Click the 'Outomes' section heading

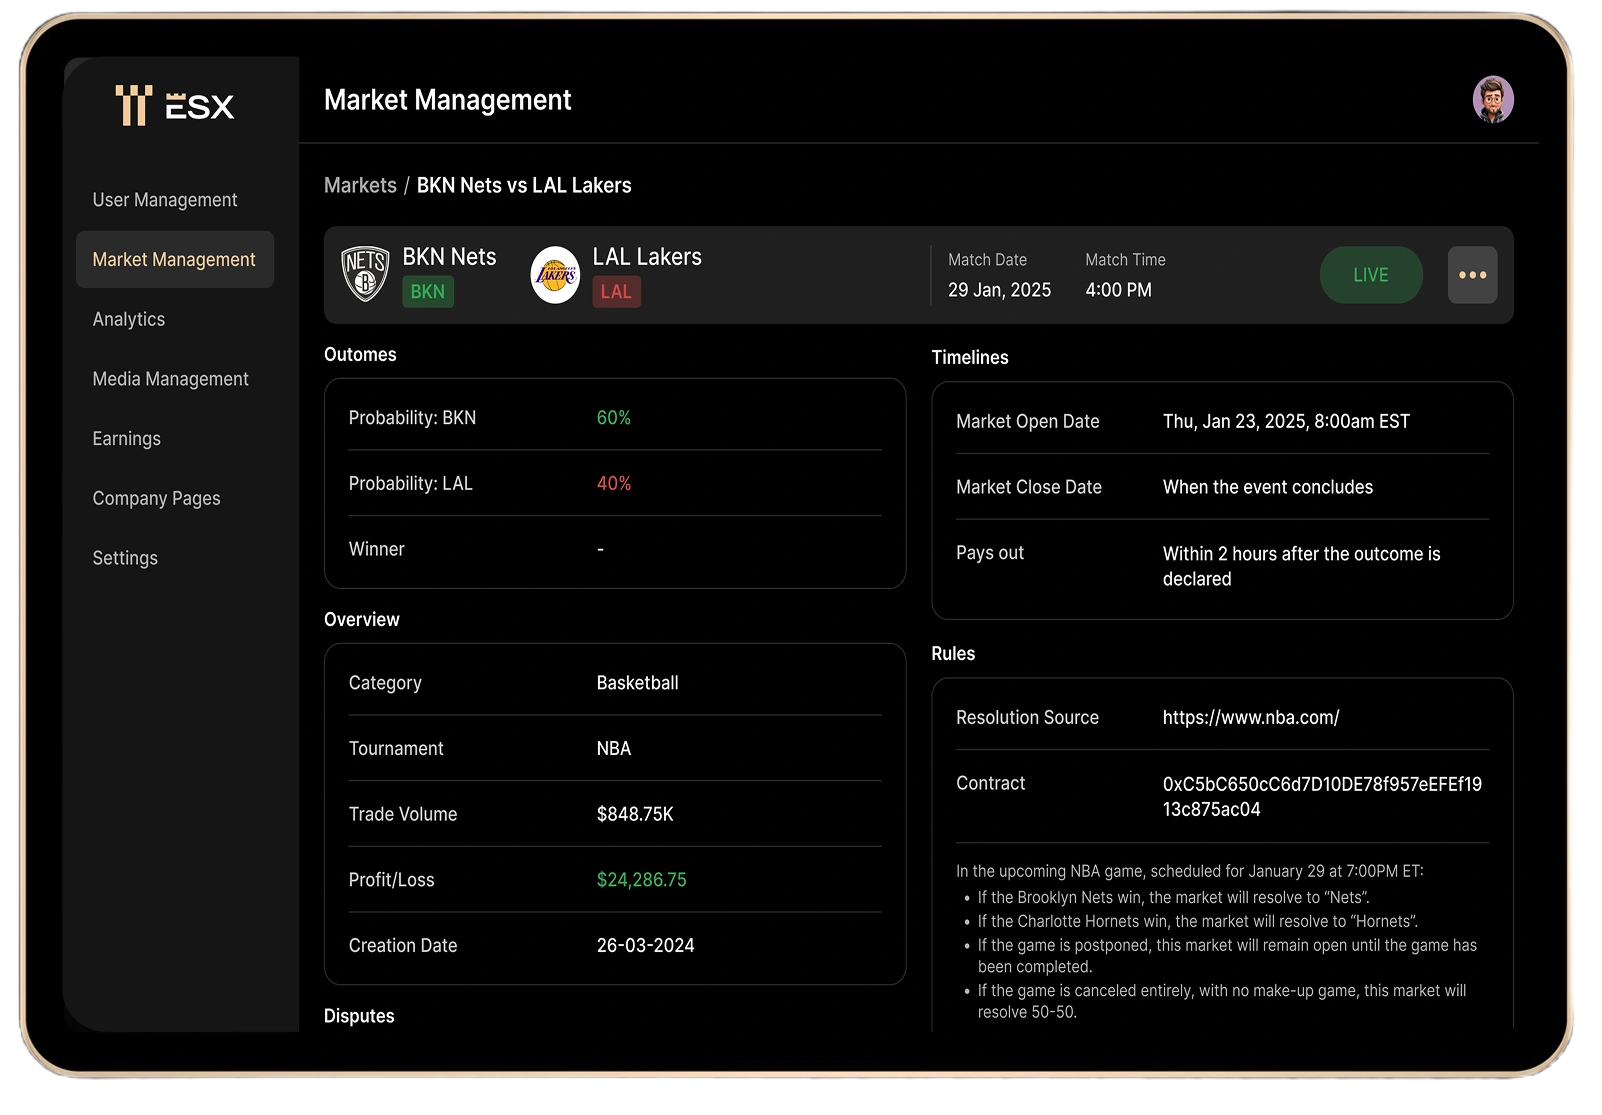(360, 355)
